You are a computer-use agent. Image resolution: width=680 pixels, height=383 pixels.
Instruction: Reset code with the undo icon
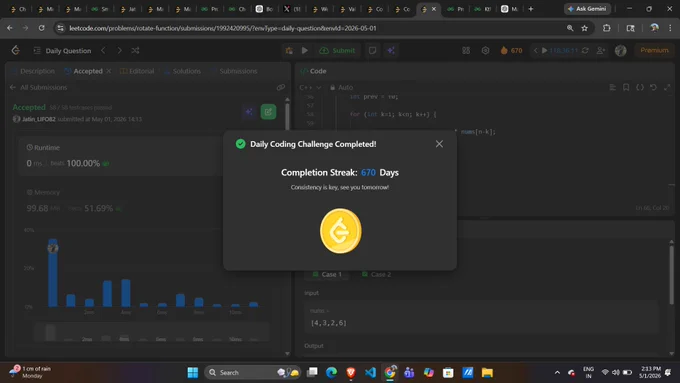click(653, 87)
